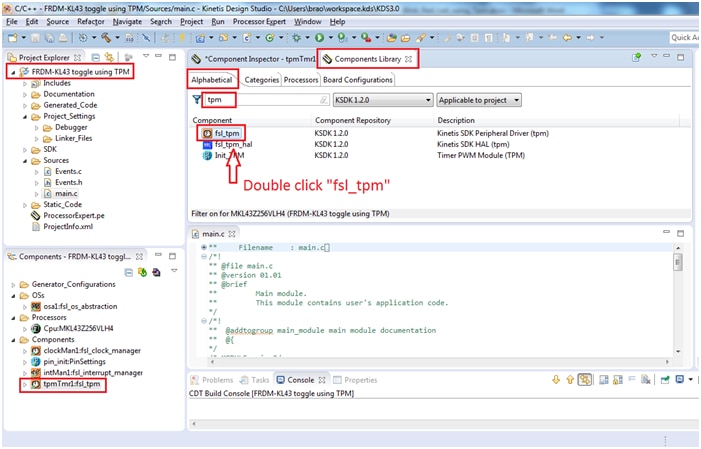Open the Processor Expert menu

pos(259,21)
